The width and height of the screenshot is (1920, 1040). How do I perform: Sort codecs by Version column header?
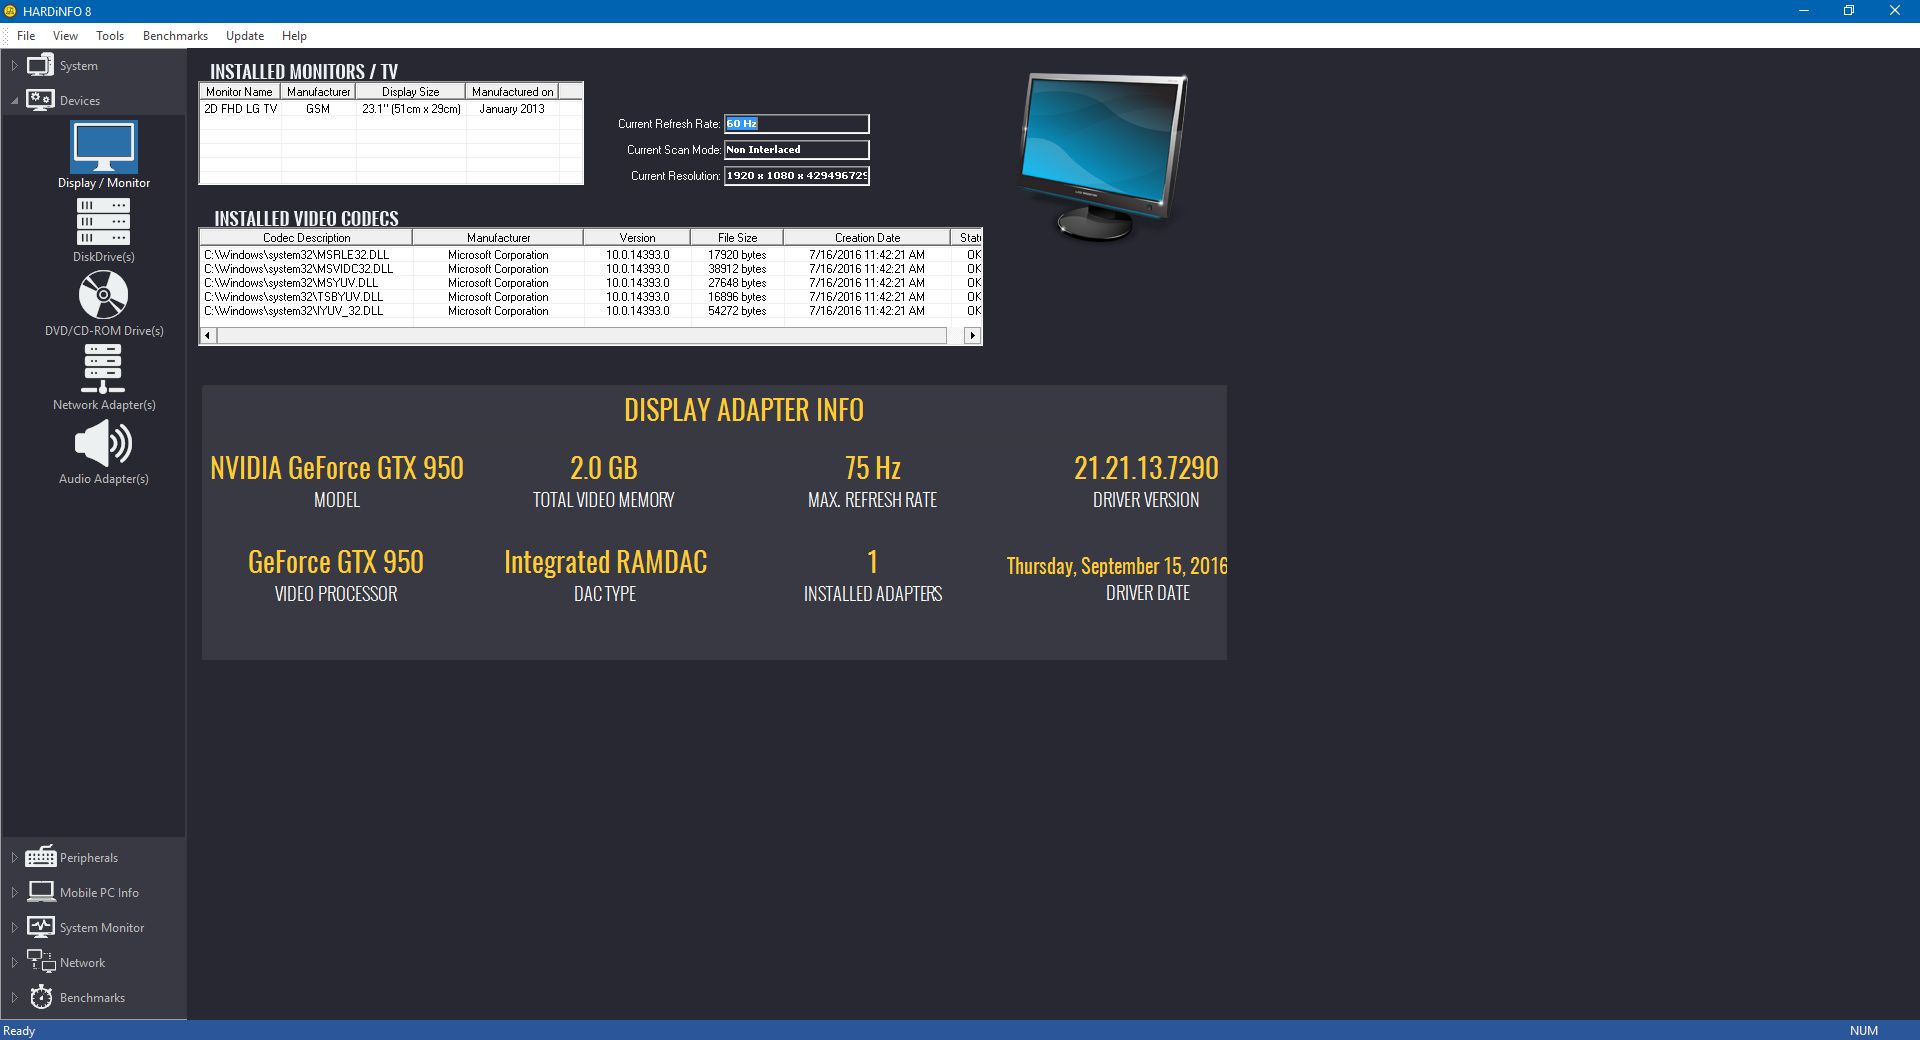click(x=637, y=238)
